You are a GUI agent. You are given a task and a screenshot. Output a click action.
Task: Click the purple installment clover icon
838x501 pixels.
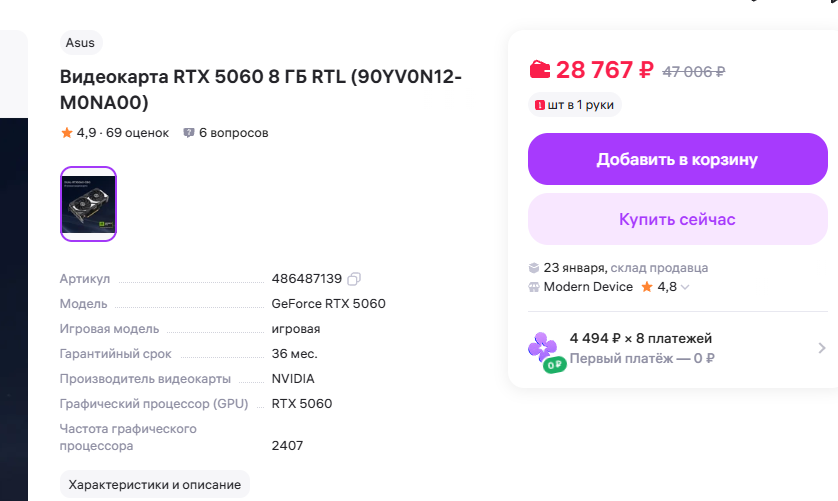point(543,348)
